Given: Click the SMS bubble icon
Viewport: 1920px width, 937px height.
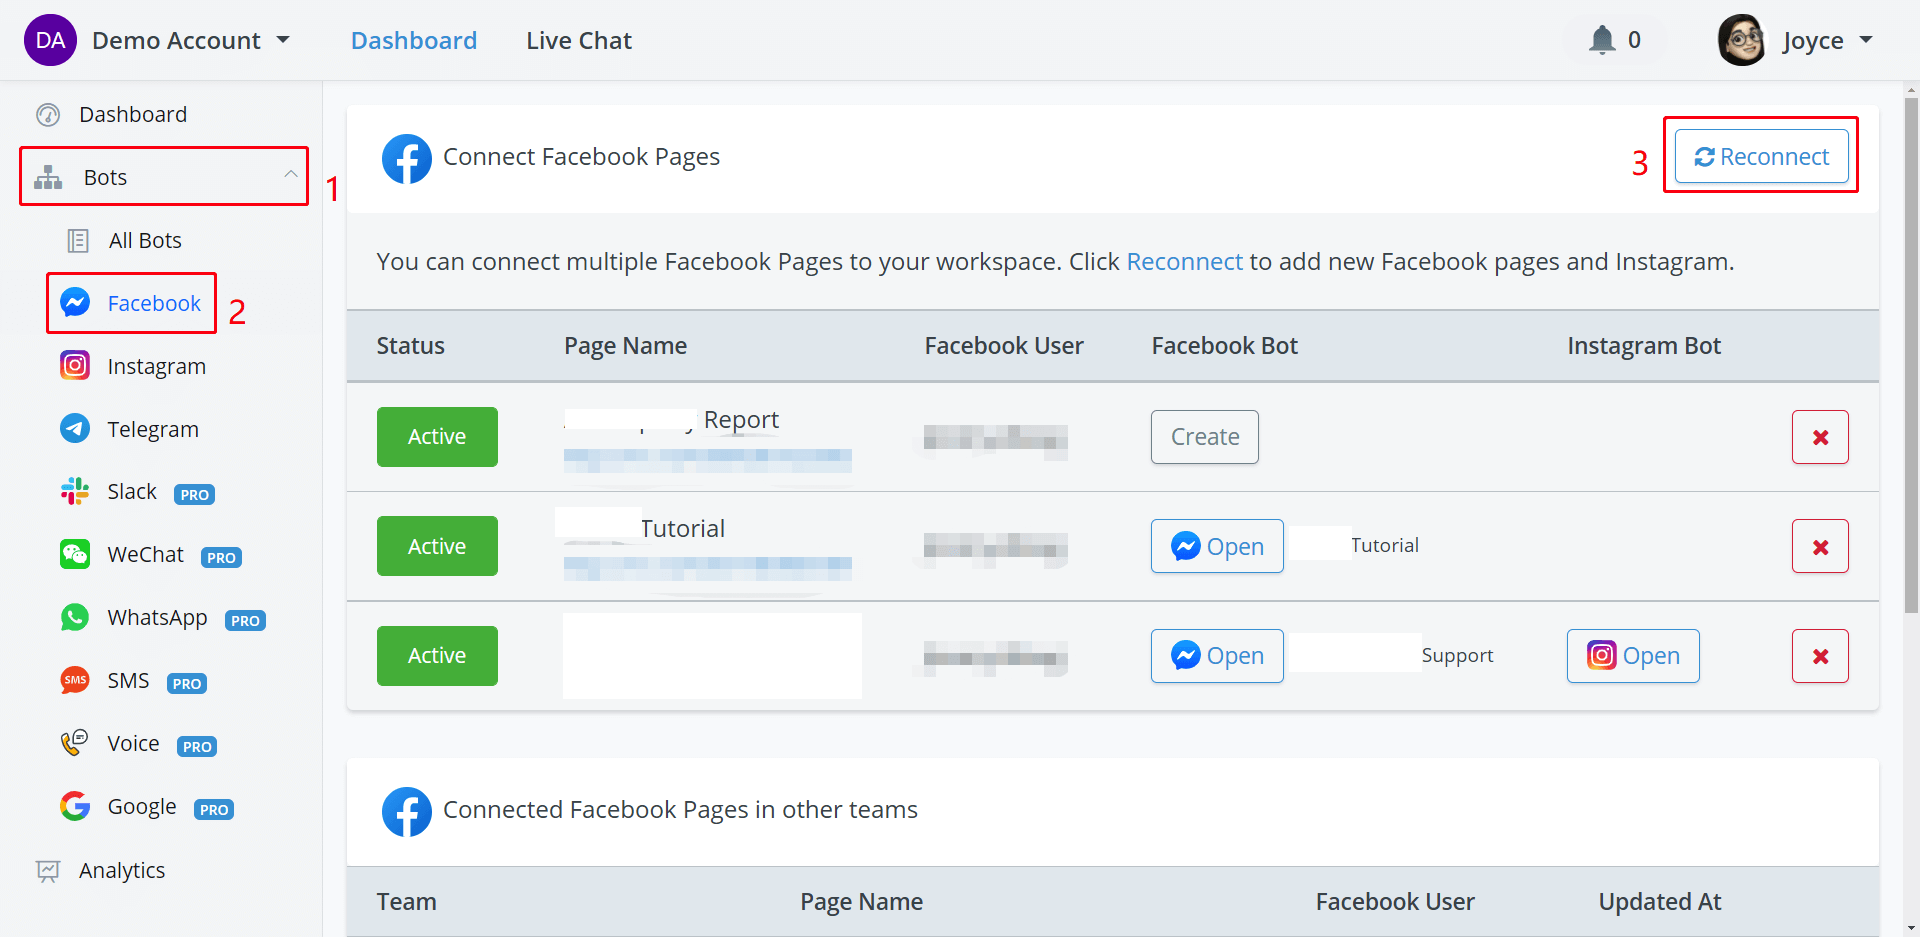Looking at the screenshot, I should coord(75,680).
